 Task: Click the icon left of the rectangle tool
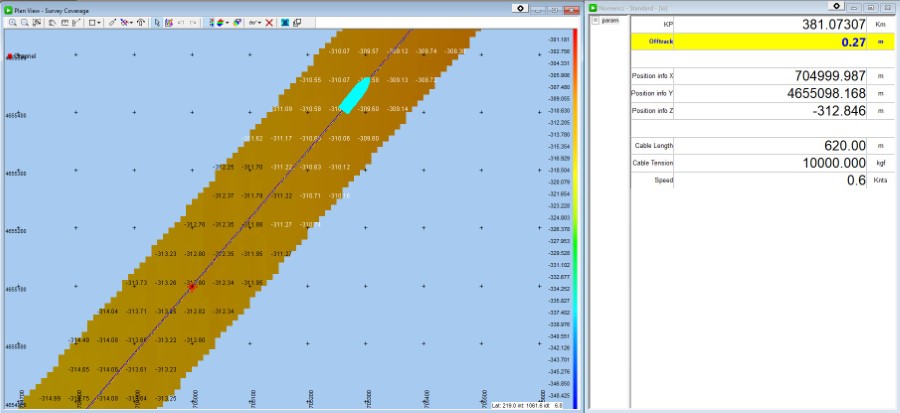click(x=76, y=23)
